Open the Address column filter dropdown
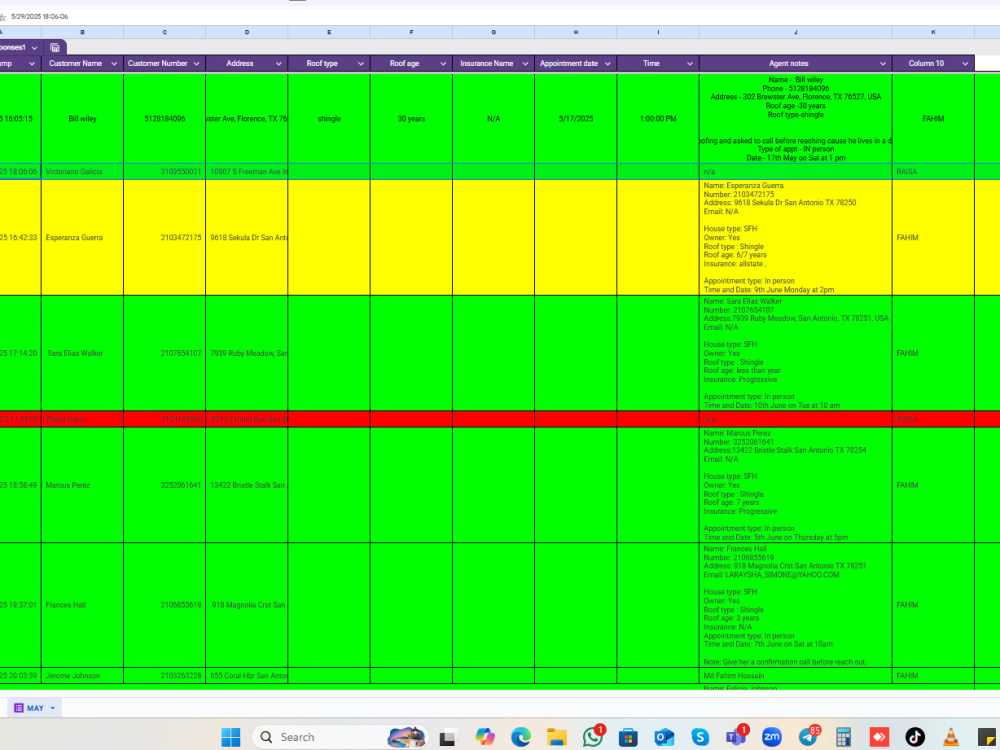Viewport: 1000px width, 750px height. [279, 64]
